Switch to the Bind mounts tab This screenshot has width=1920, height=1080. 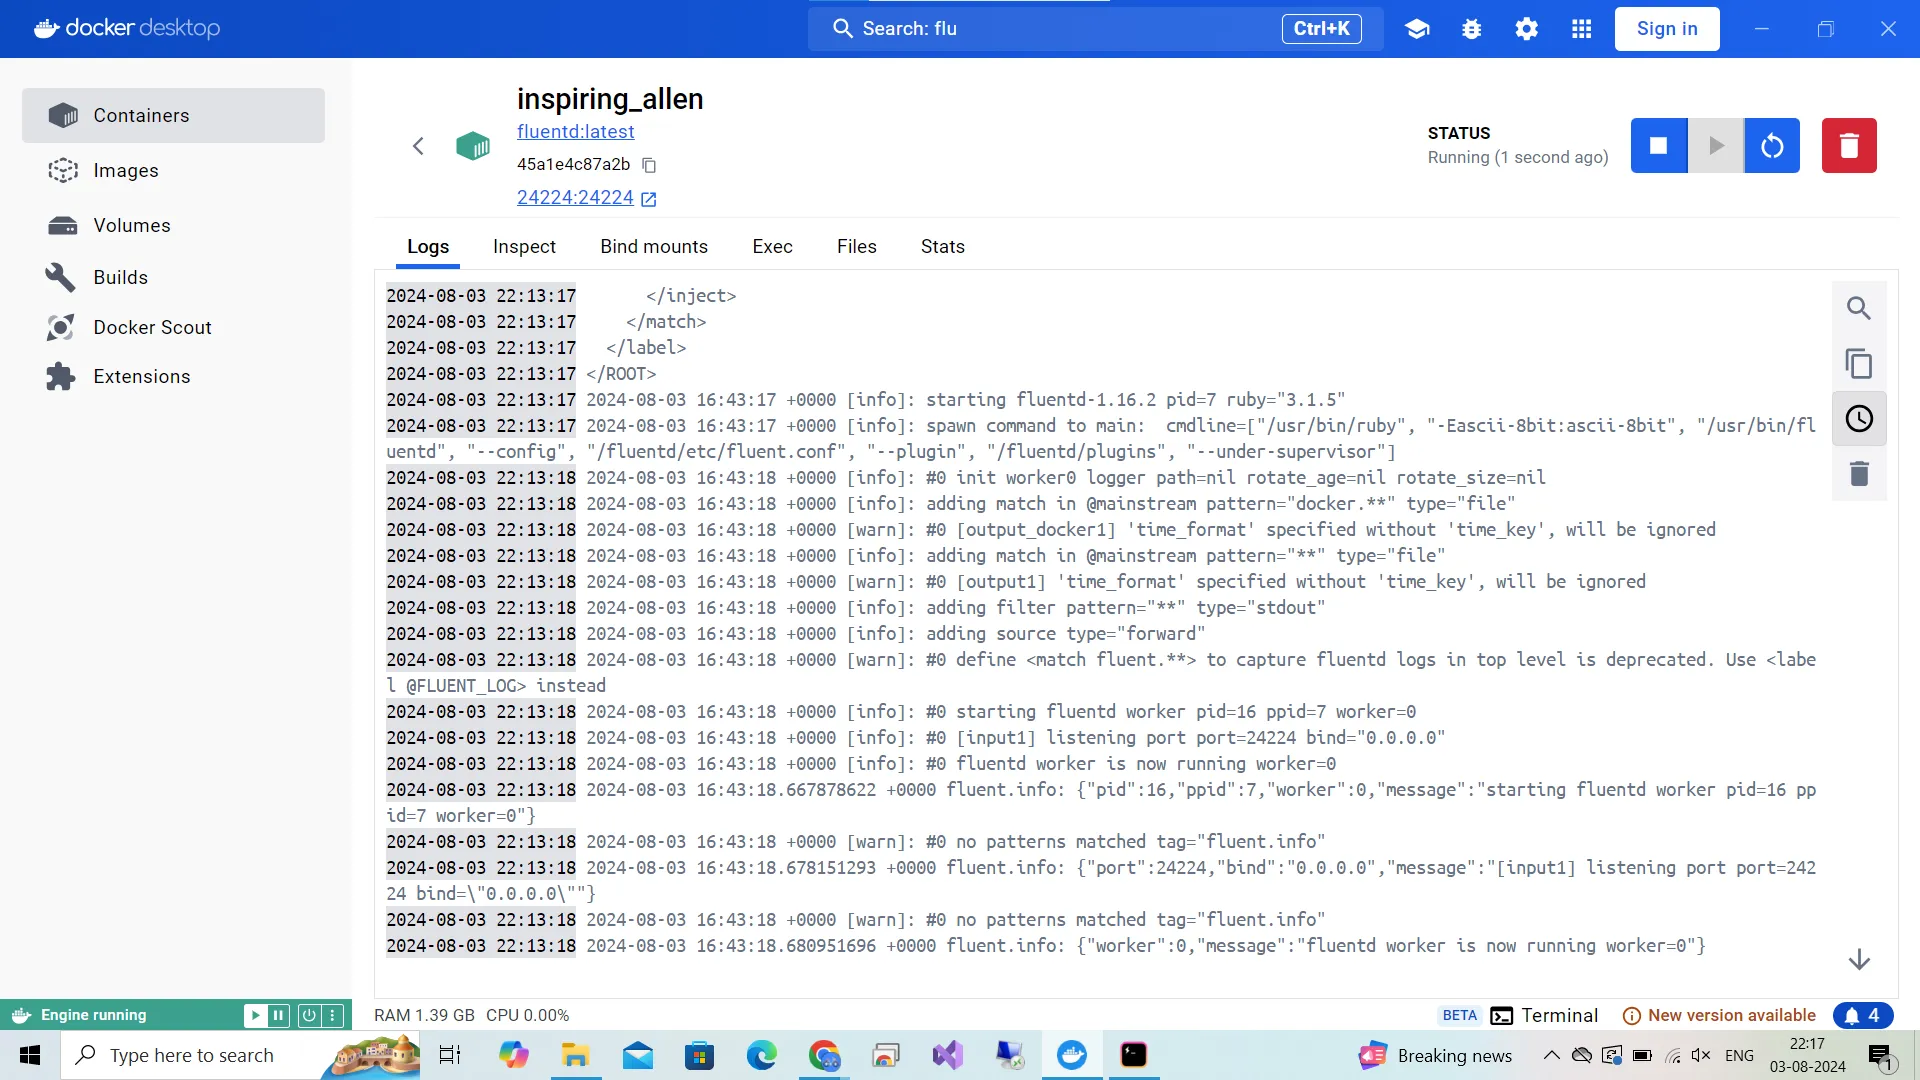click(654, 247)
